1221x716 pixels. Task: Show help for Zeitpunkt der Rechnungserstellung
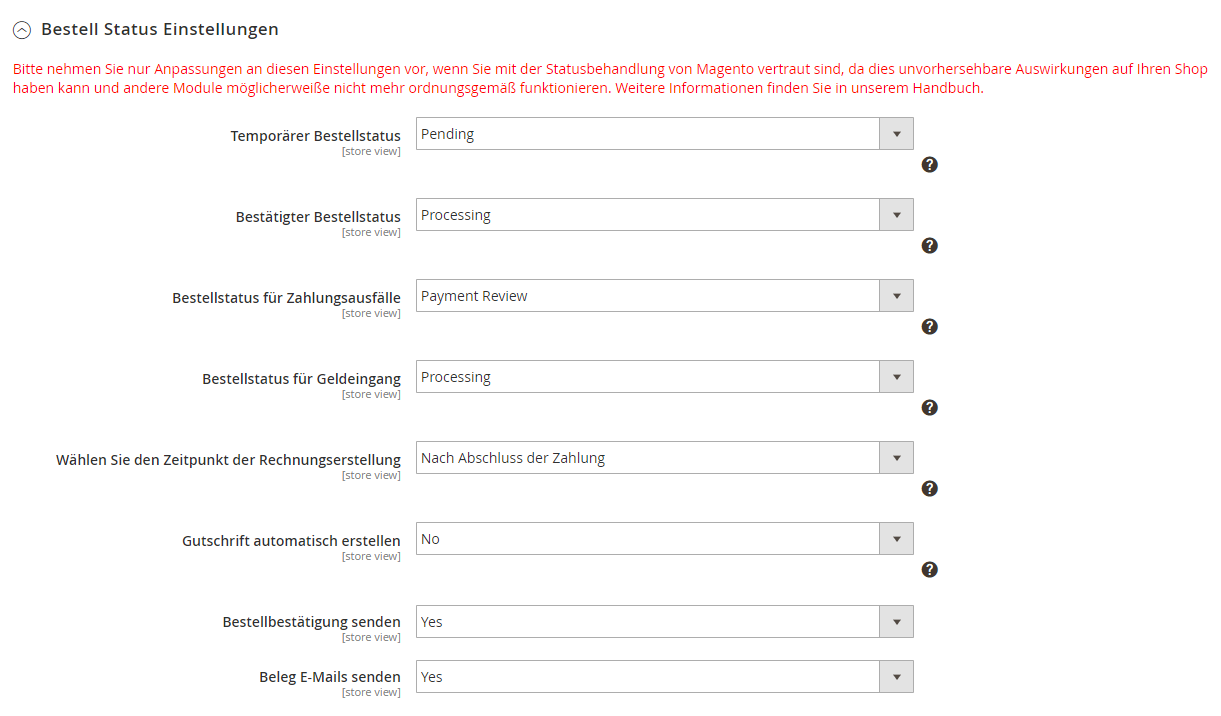point(929,489)
